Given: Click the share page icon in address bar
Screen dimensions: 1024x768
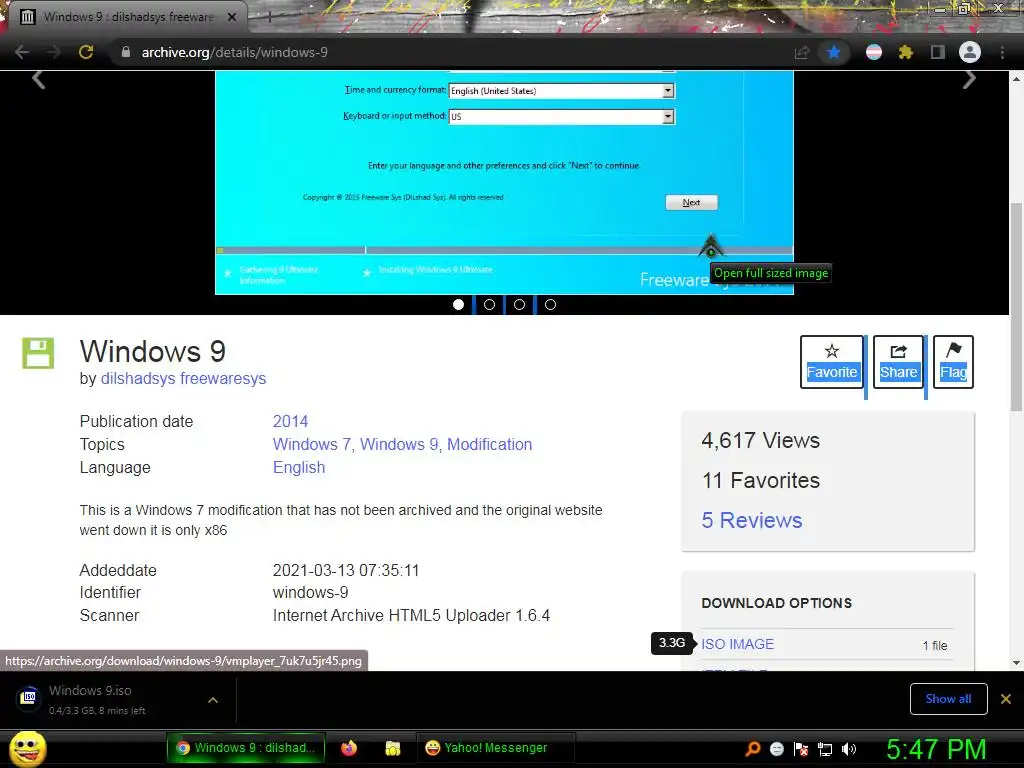Looking at the screenshot, I should (801, 52).
